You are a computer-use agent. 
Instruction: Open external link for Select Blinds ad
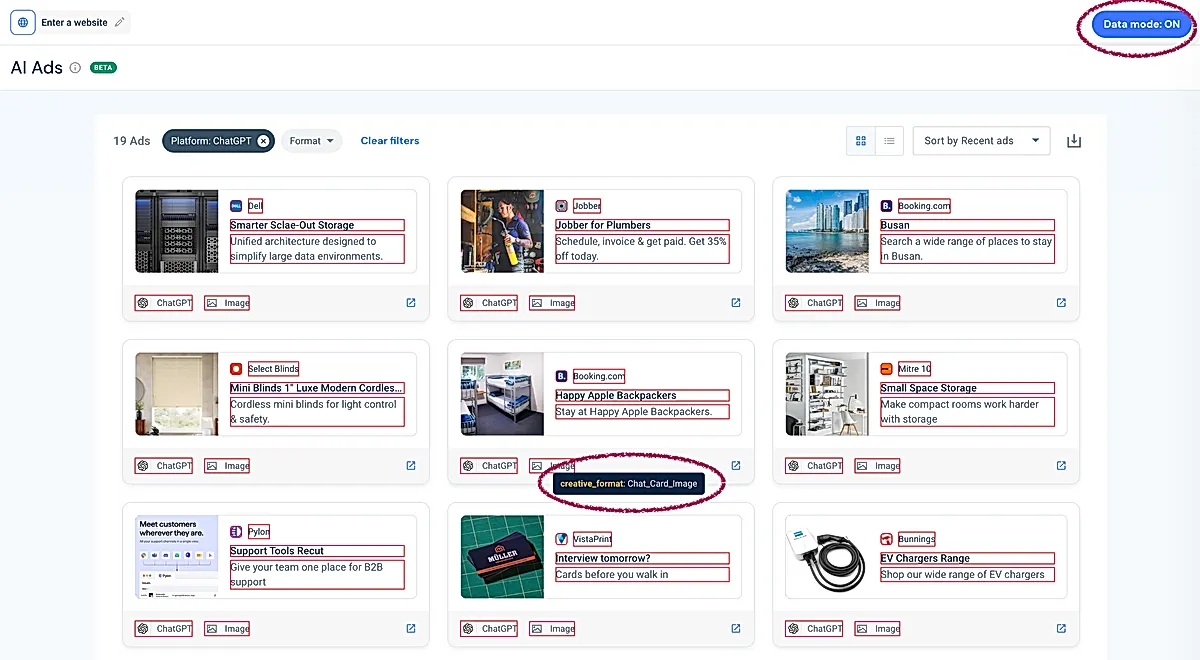pos(411,466)
